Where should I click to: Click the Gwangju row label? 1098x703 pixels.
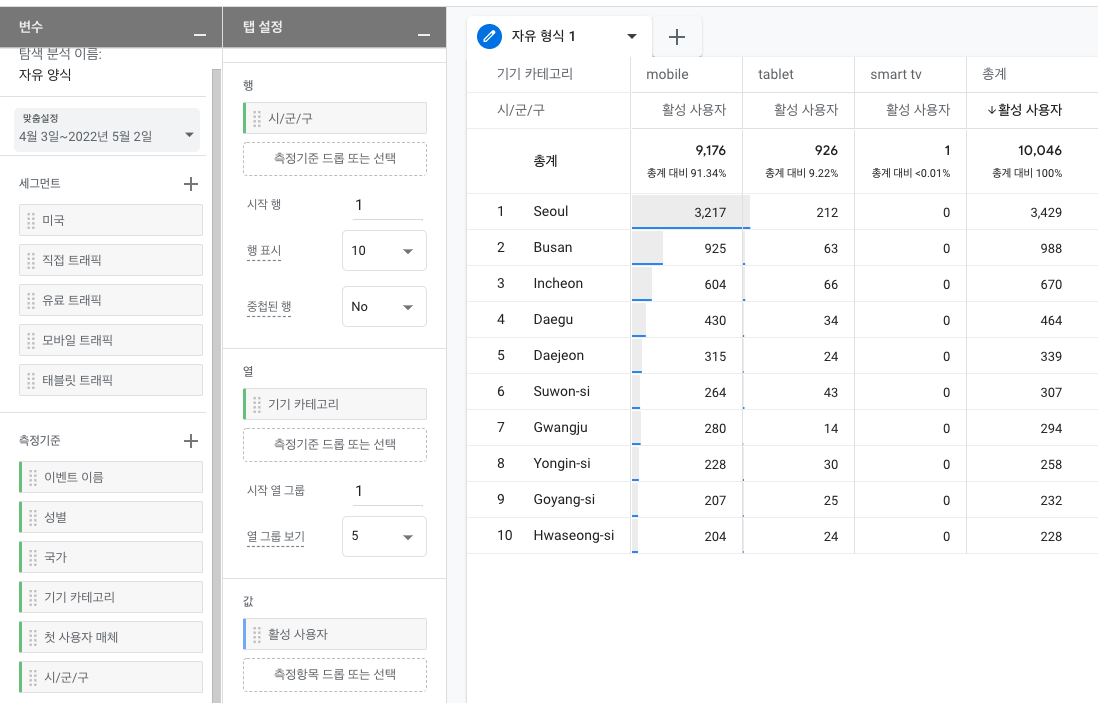click(x=560, y=428)
